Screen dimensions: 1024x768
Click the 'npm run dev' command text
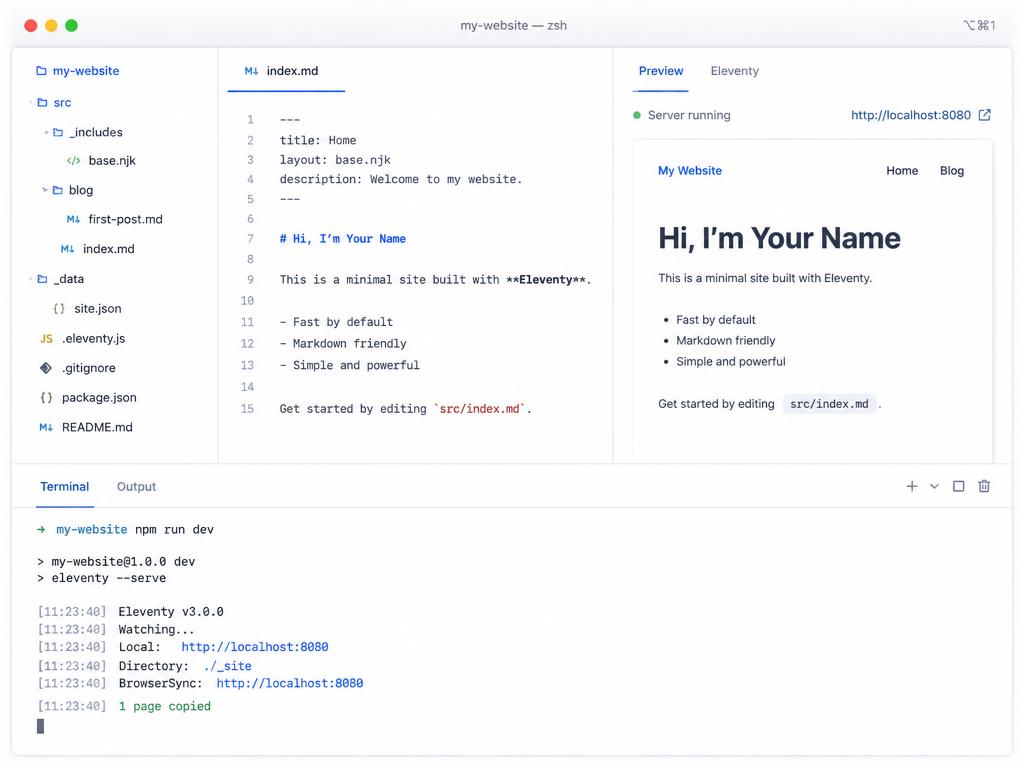pyautogui.click(x=174, y=530)
